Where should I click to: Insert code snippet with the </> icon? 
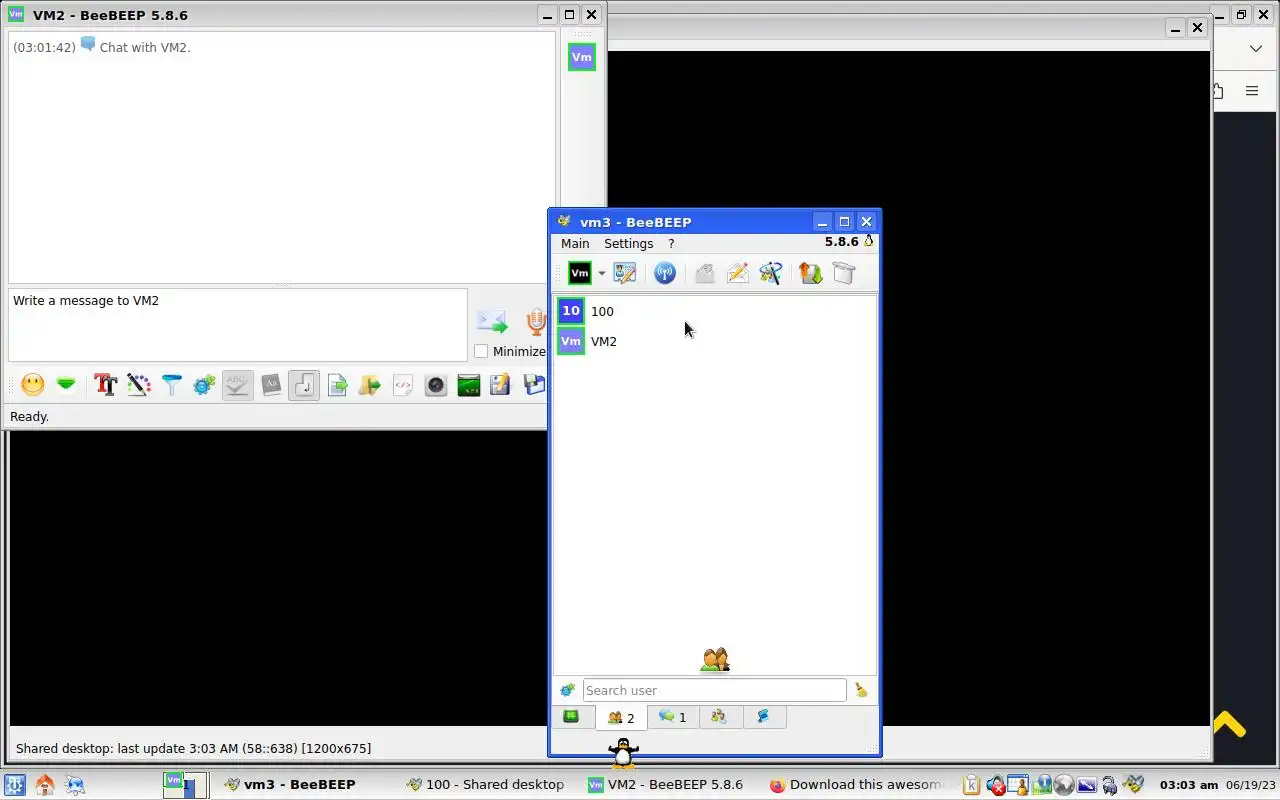tap(403, 384)
